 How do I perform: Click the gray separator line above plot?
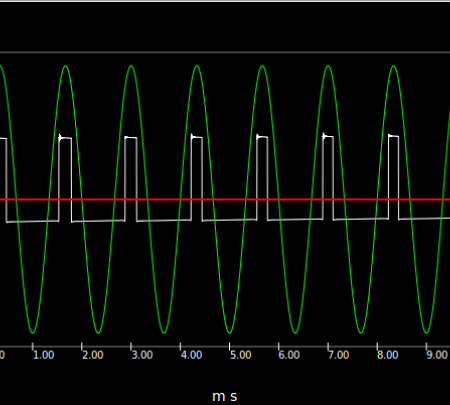(x=225, y=52)
